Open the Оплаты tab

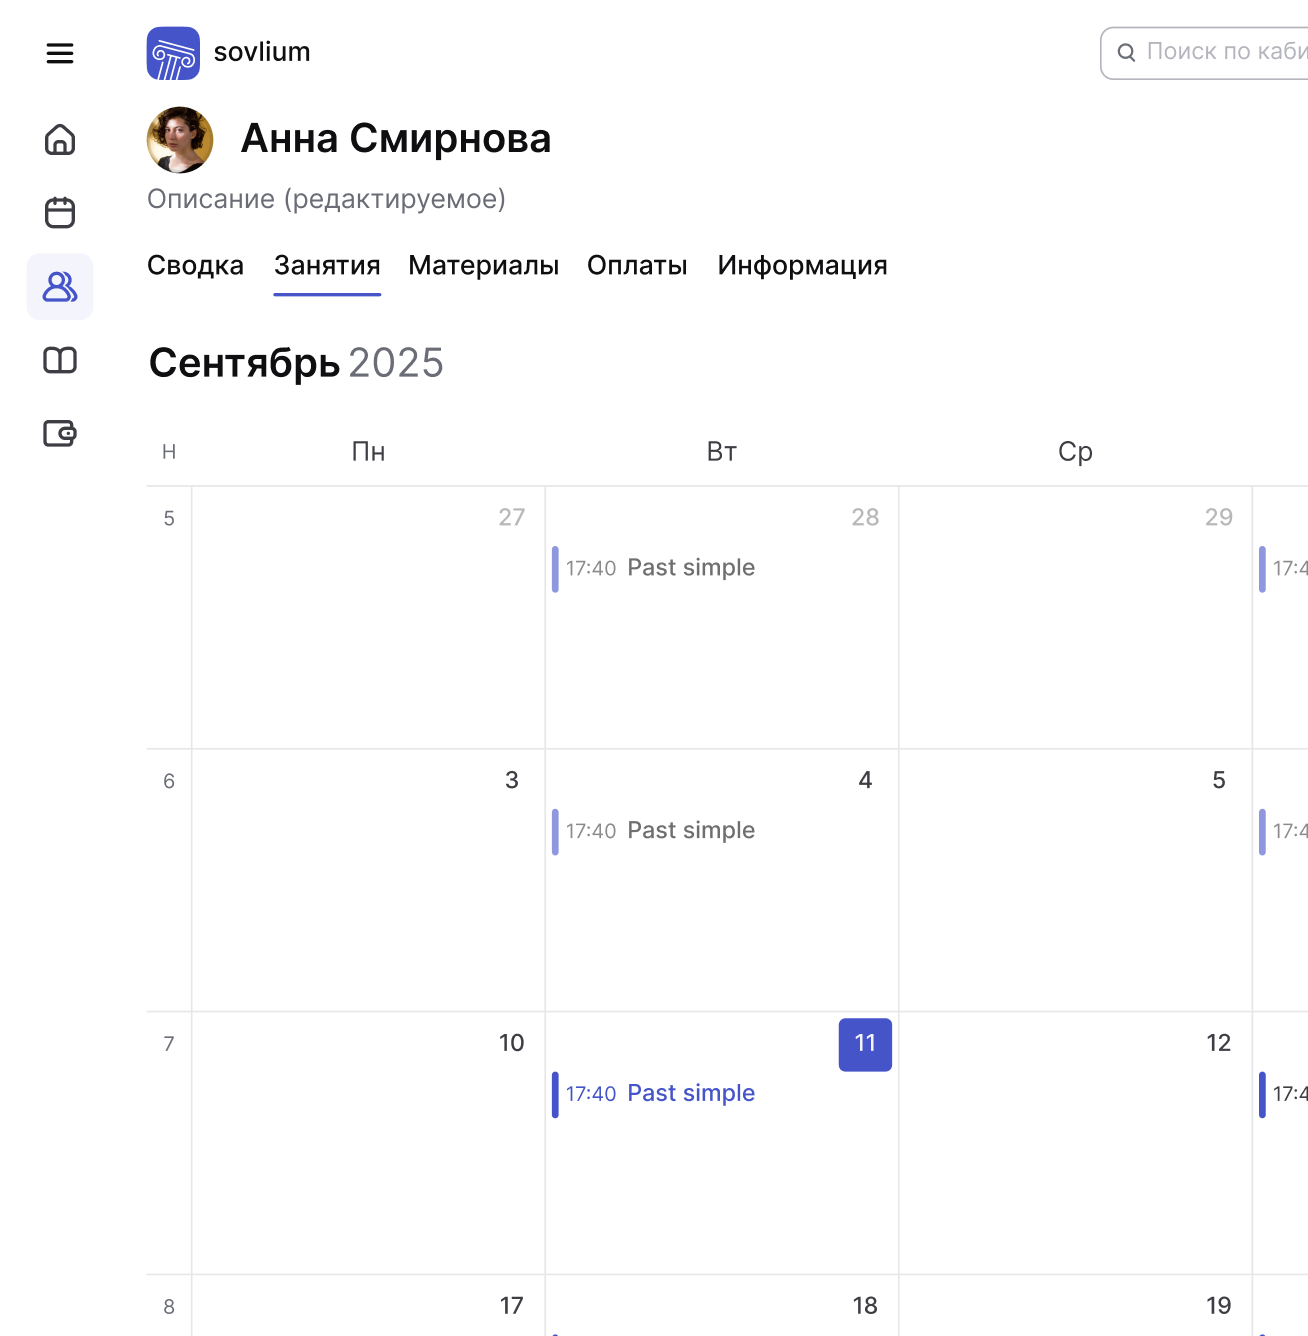tap(637, 266)
